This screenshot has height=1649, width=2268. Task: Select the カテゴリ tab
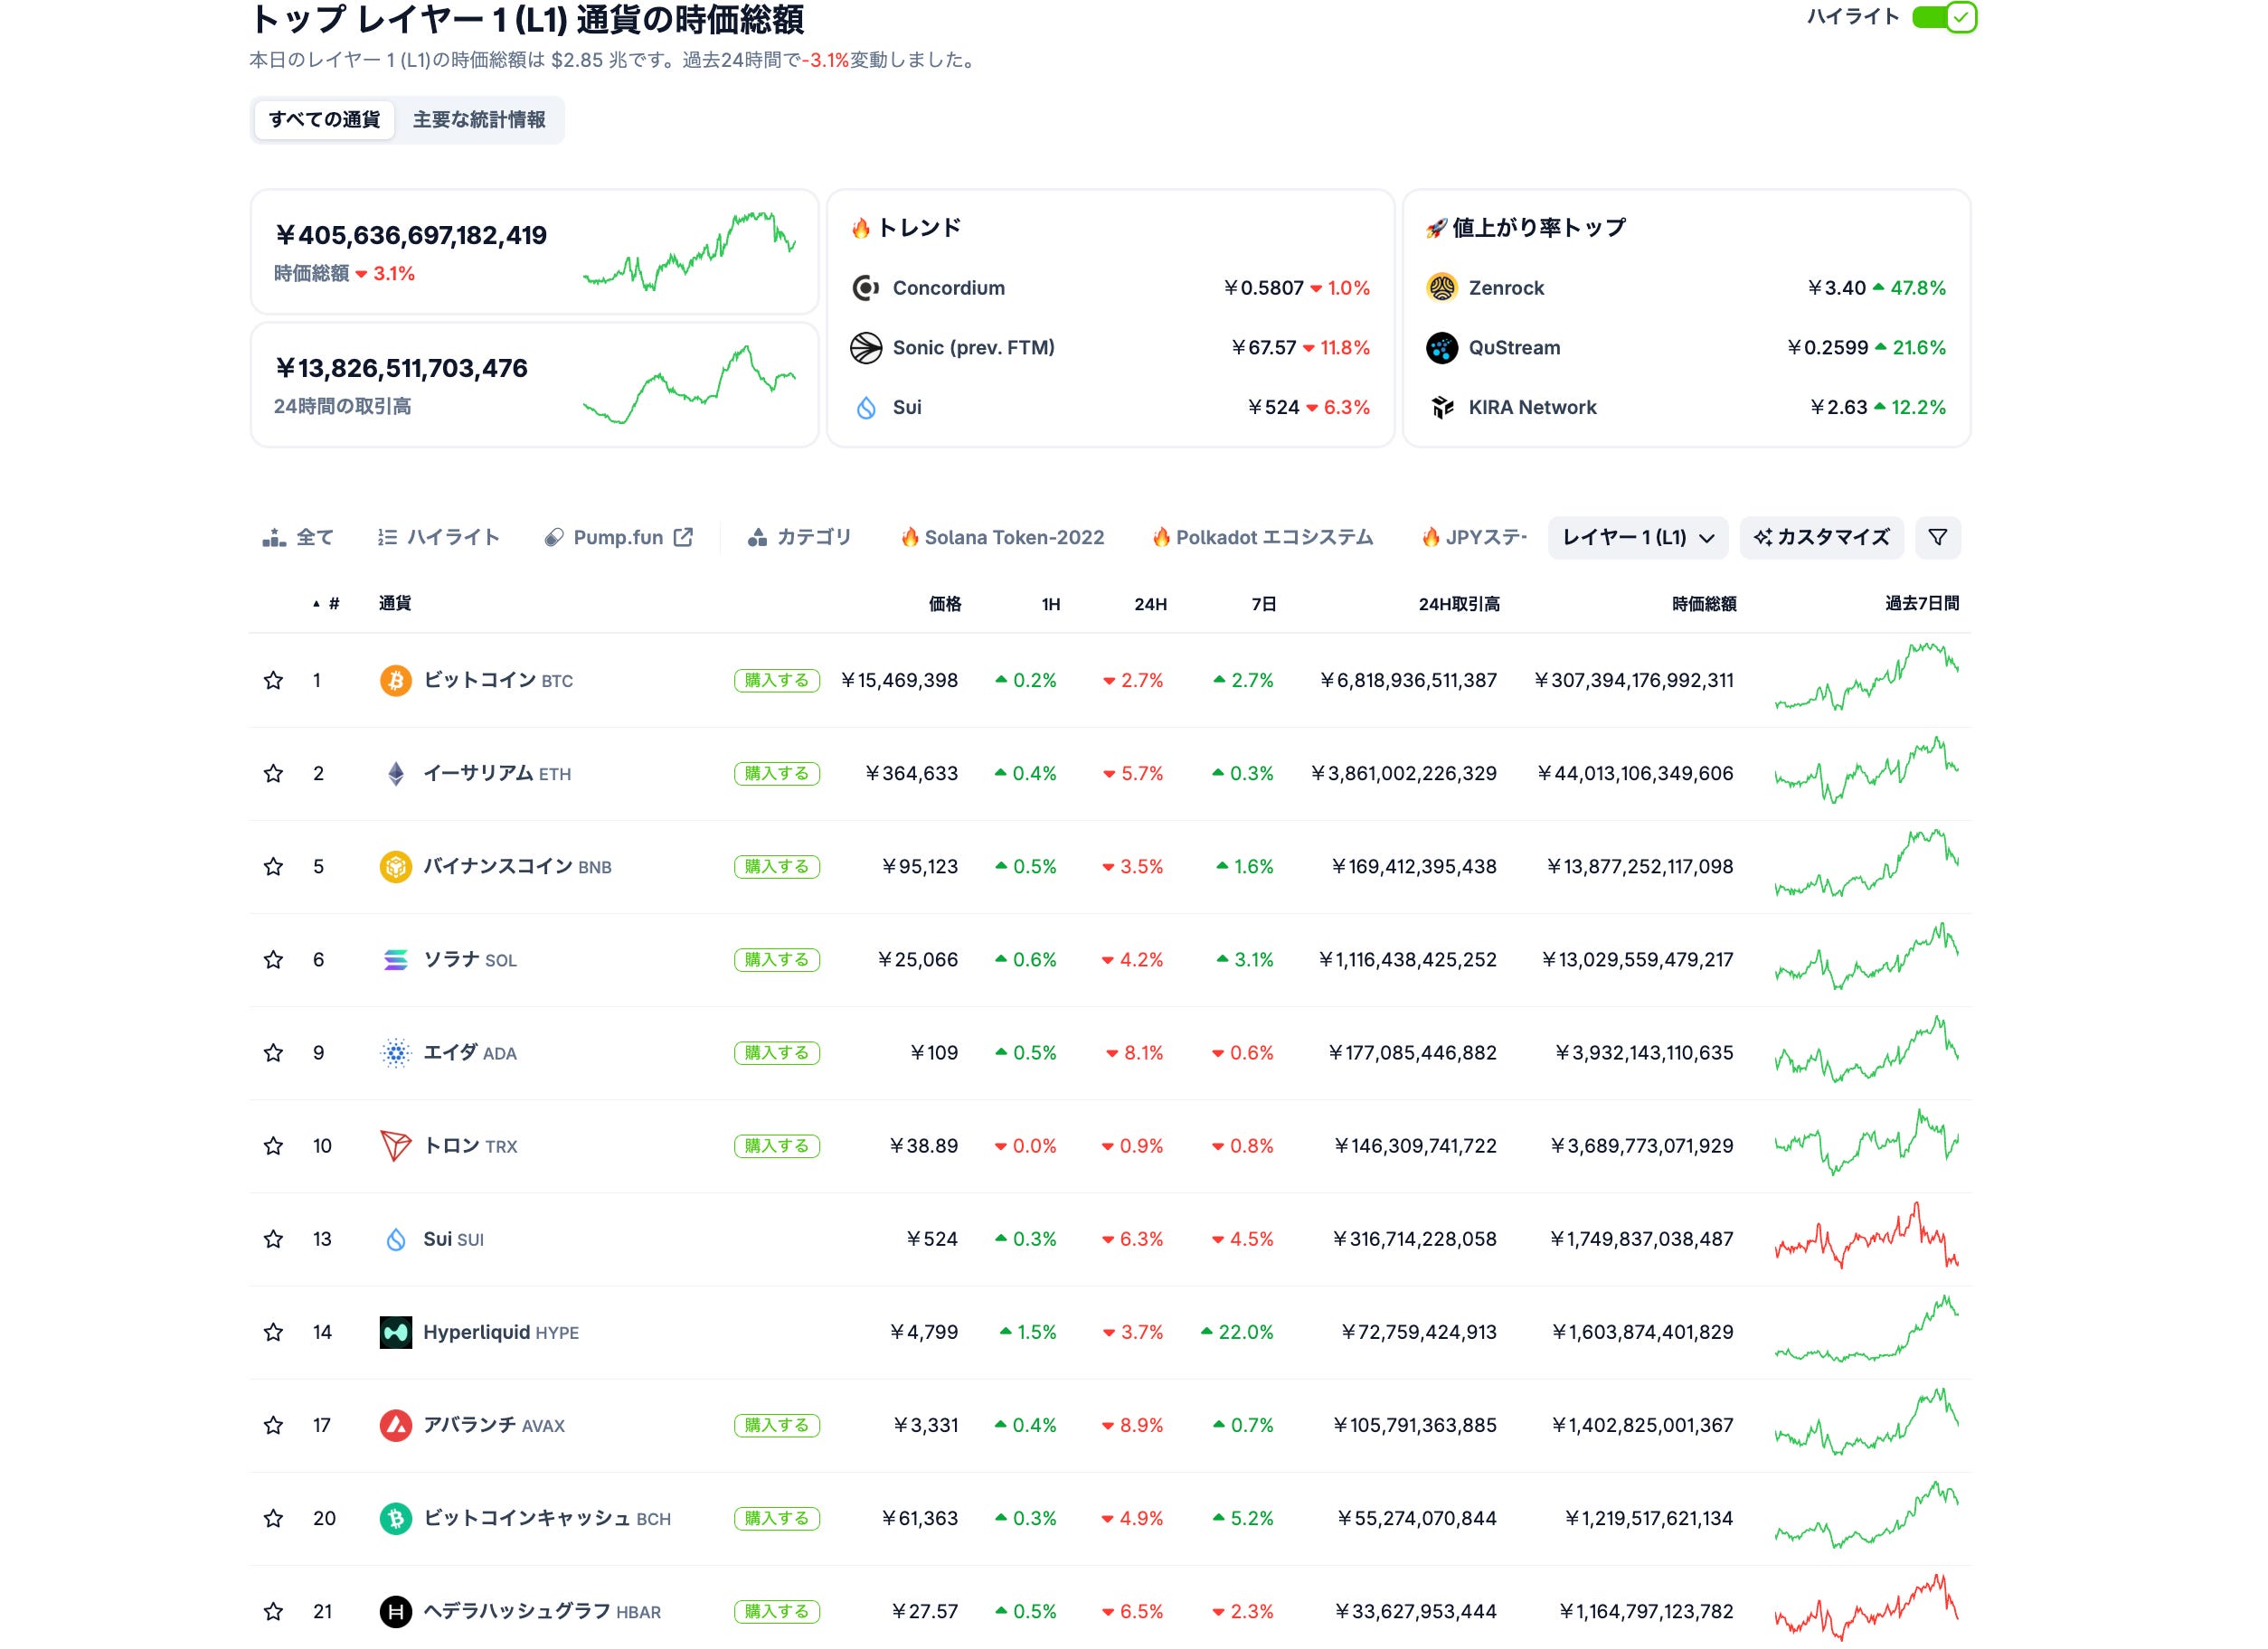[799, 538]
